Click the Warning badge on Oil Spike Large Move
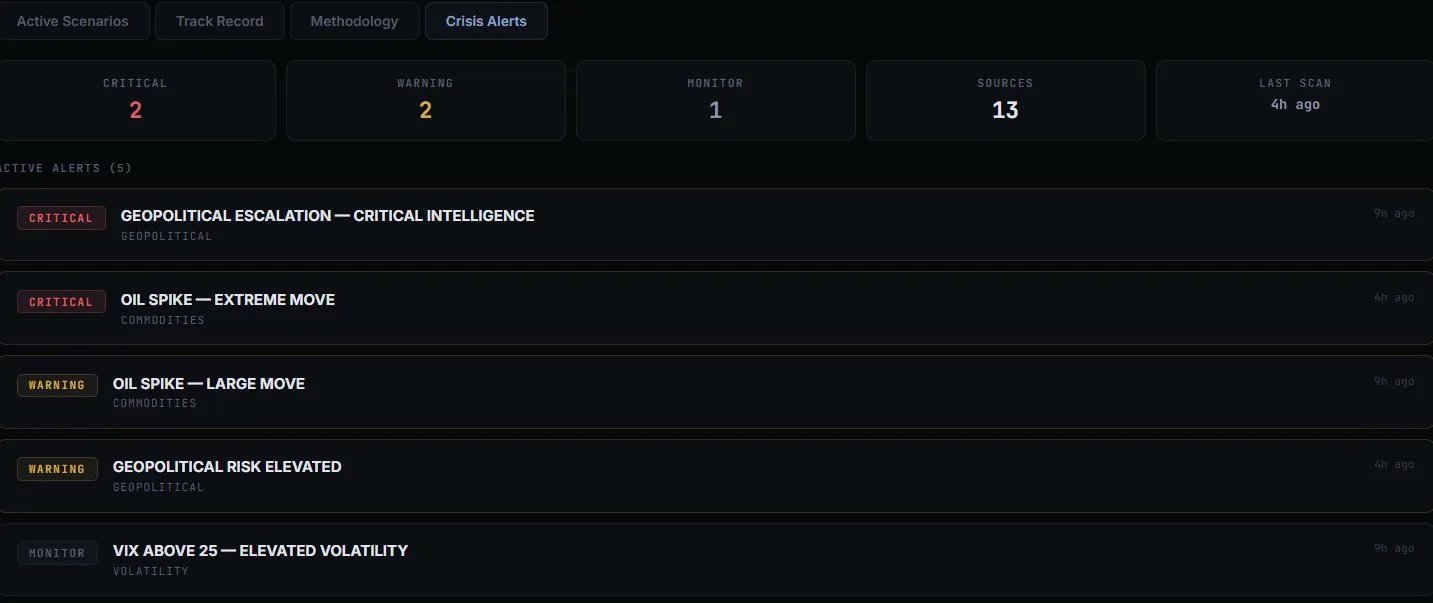This screenshot has height=603, width=1433. (57, 385)
